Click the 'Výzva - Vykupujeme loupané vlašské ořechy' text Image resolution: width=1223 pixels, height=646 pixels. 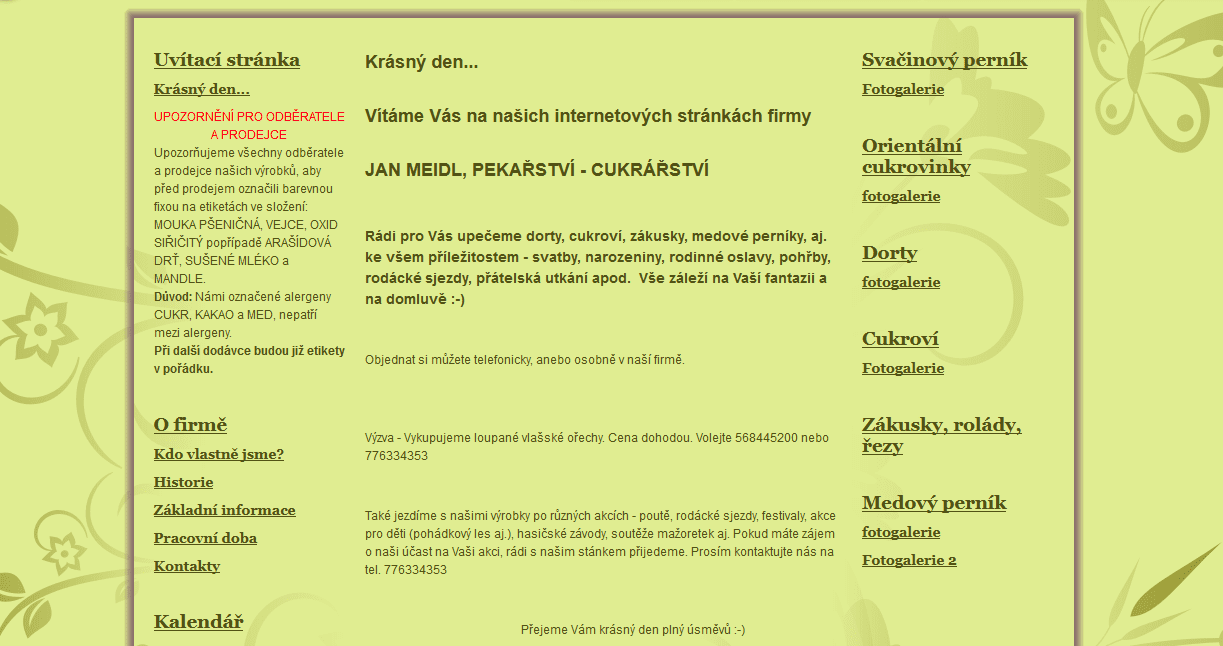click(x=597, y=447)
